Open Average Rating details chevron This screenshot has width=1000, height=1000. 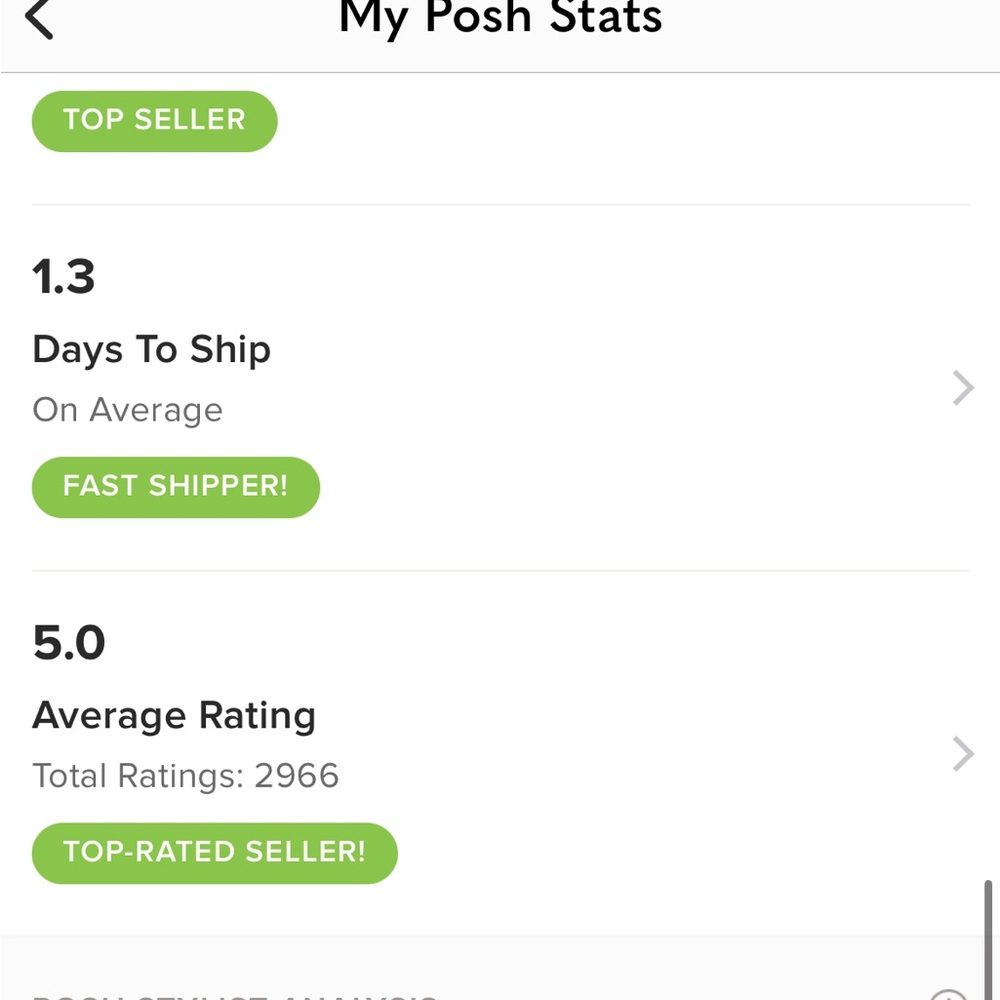[963, 754]
